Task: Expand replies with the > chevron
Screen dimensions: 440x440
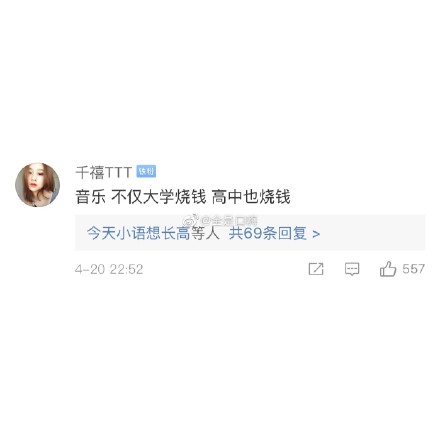Action: 316,234
